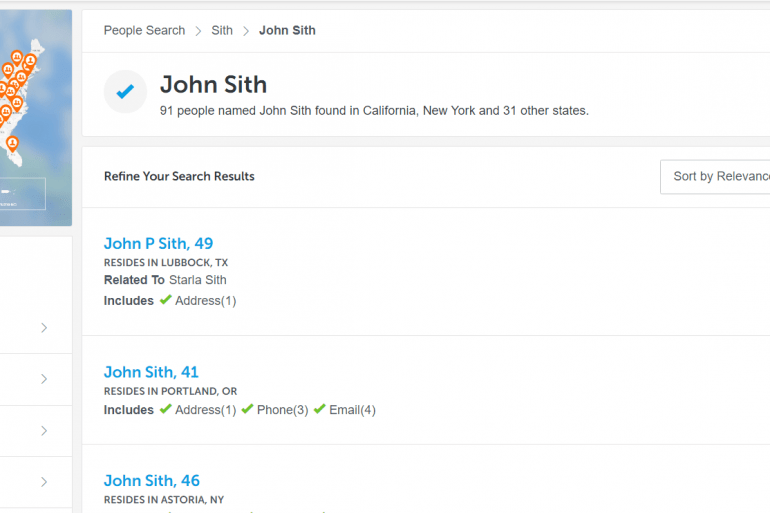Click the blue verified checkmark beside John Sith
This screenshot has width=770, height=513.
(x=125, y=92)
